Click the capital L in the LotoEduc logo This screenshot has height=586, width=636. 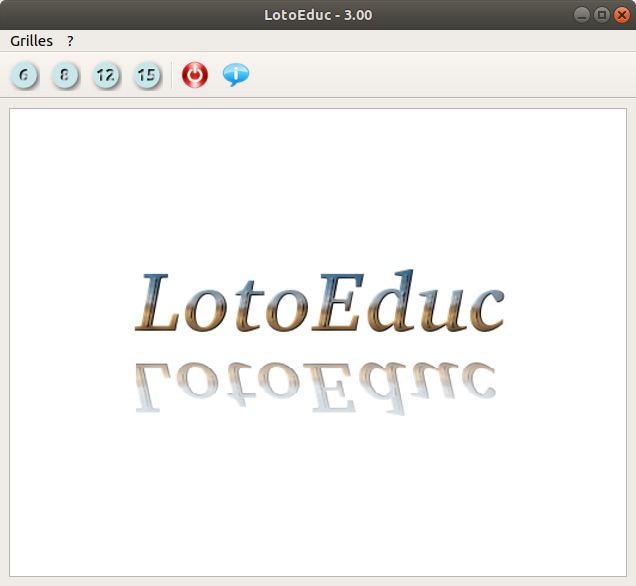tap(158, 302)
